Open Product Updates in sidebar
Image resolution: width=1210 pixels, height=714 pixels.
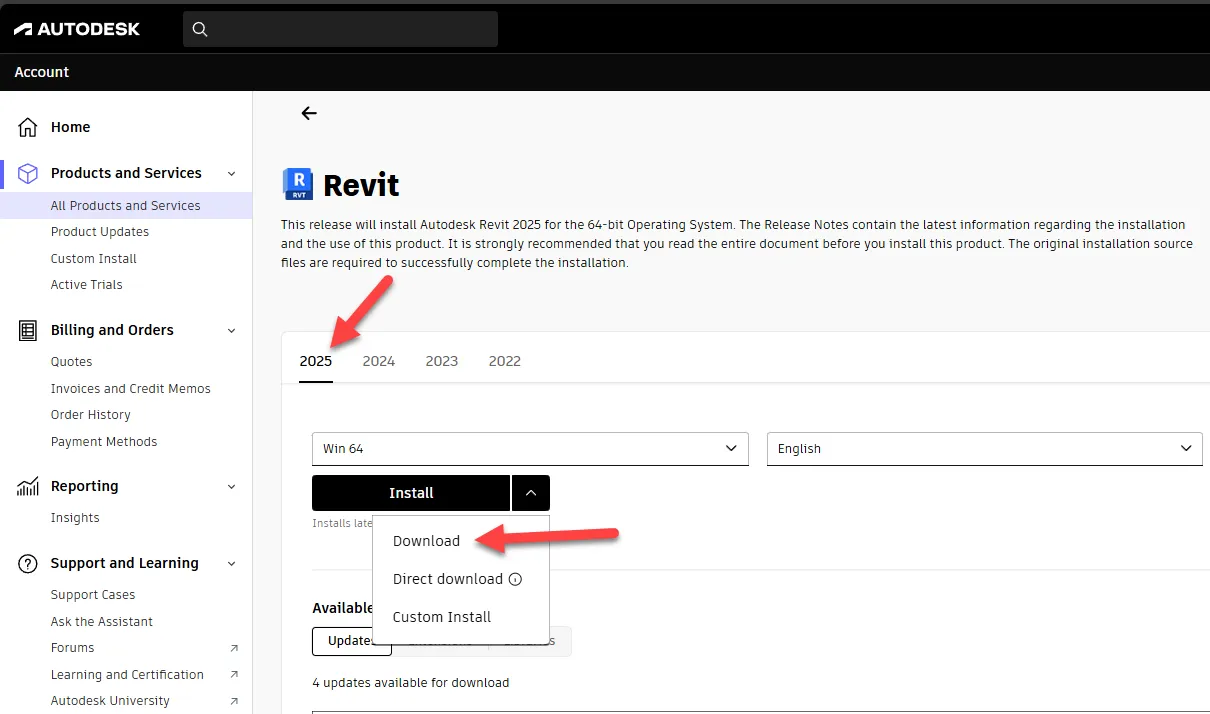(x=100, y=232)
